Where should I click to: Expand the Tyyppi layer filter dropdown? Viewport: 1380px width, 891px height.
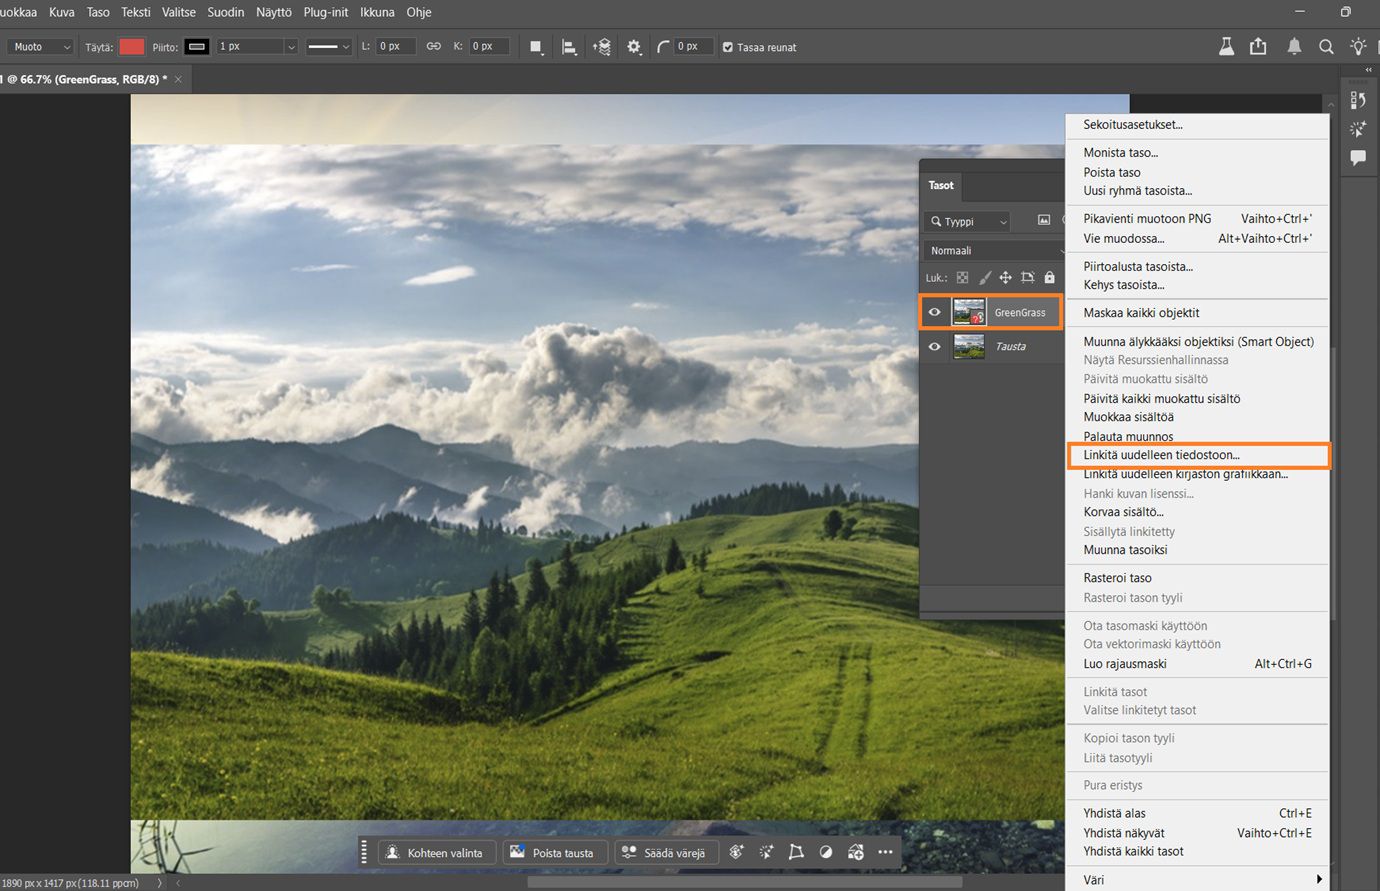[x=969, y=221]
